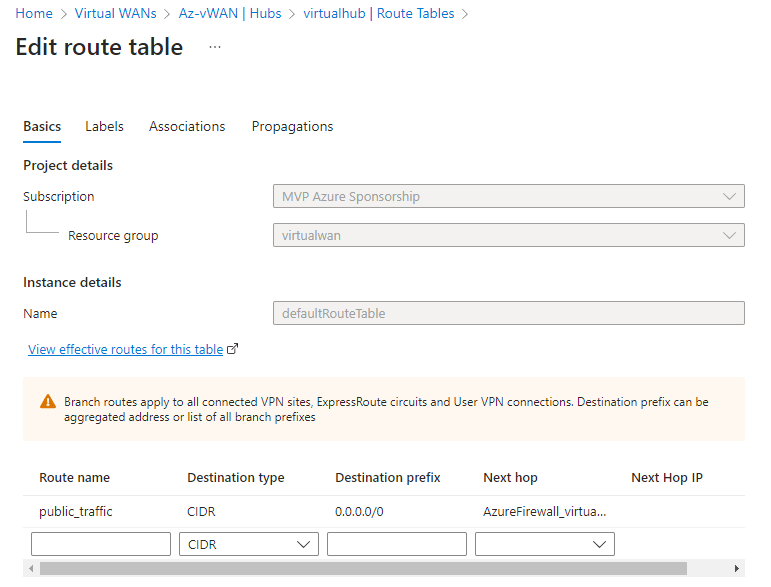Switch to the Labels tab
The height and width of the screenshot is (587, 771).
tap(104, 126)
